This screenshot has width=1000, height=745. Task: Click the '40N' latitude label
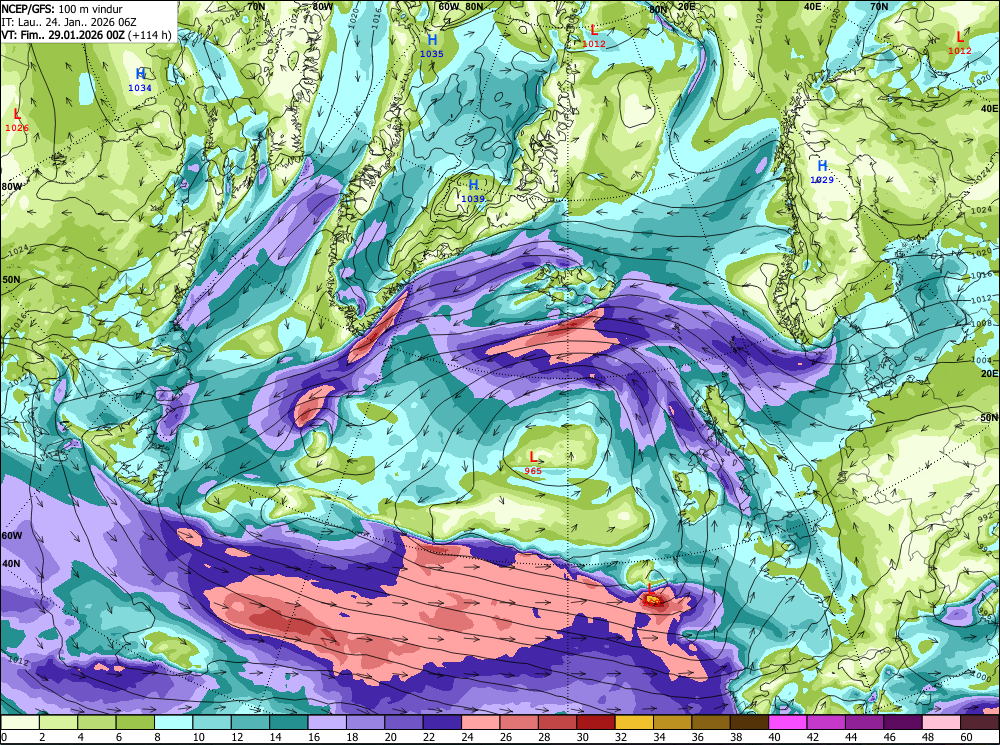[x=11, y=564]
